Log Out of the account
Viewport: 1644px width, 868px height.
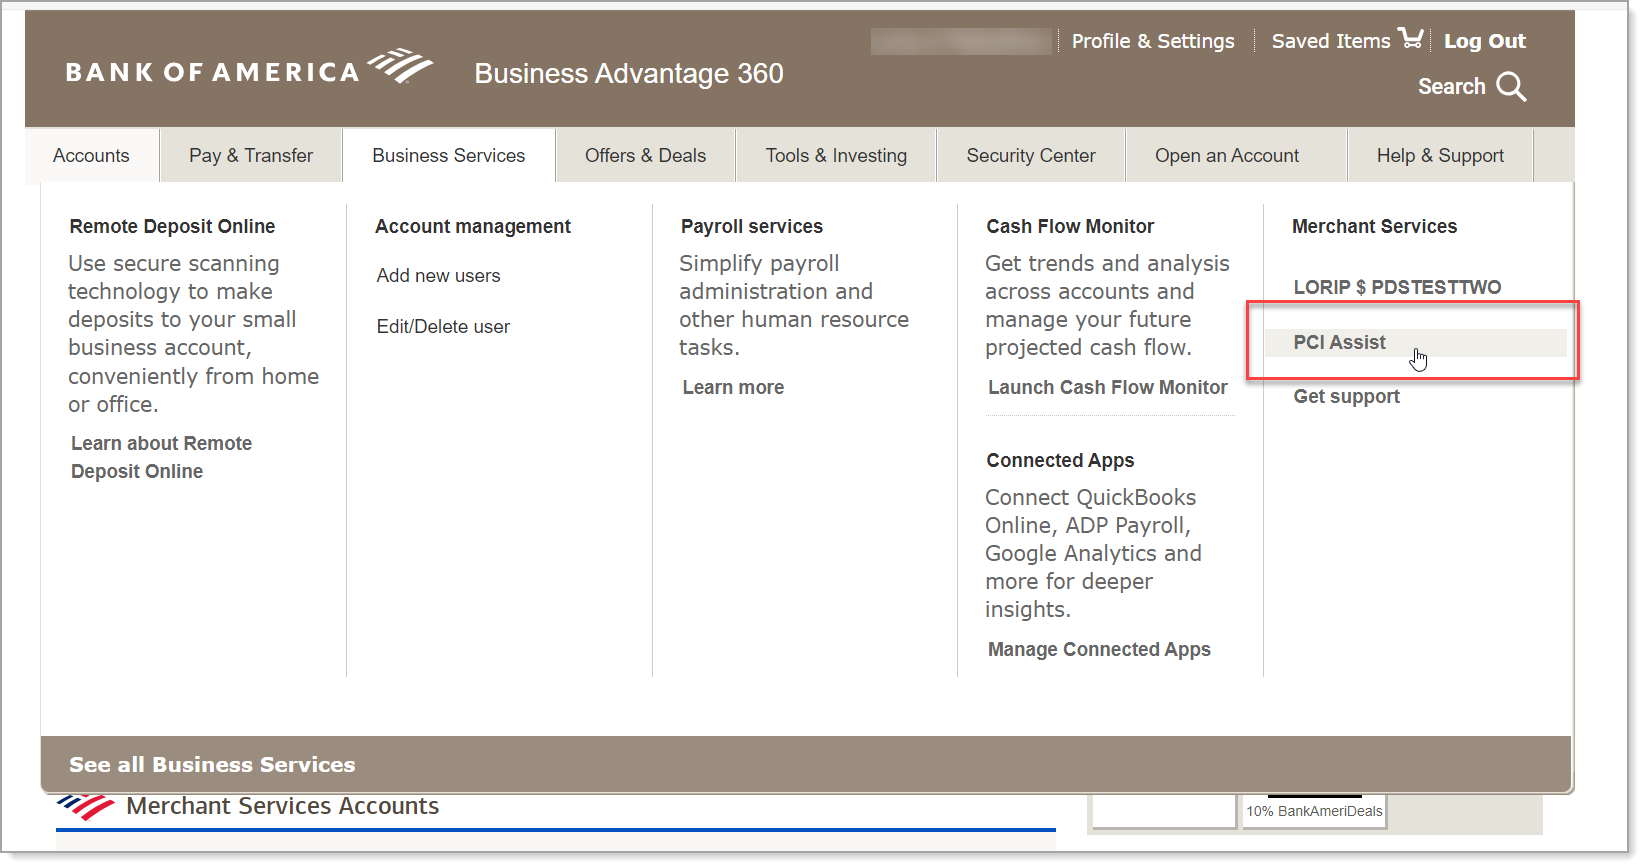pyautogui.click(x=1485, y=41)
